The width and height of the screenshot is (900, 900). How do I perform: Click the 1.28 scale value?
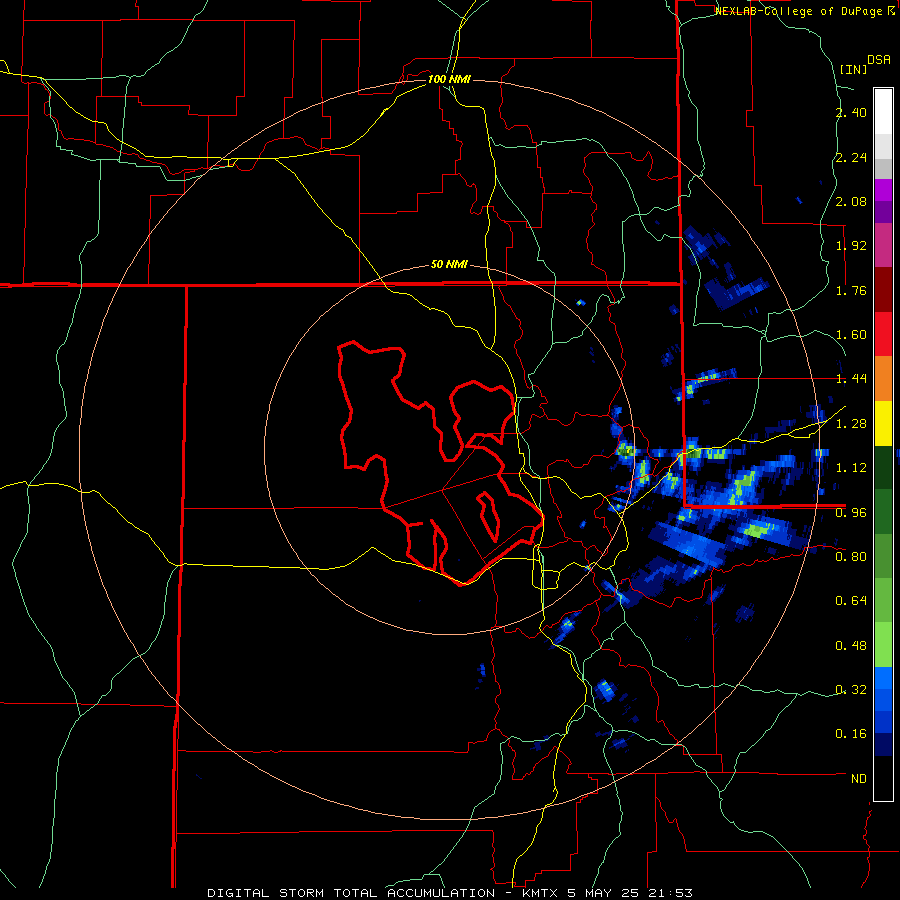[x=851, y=424]
